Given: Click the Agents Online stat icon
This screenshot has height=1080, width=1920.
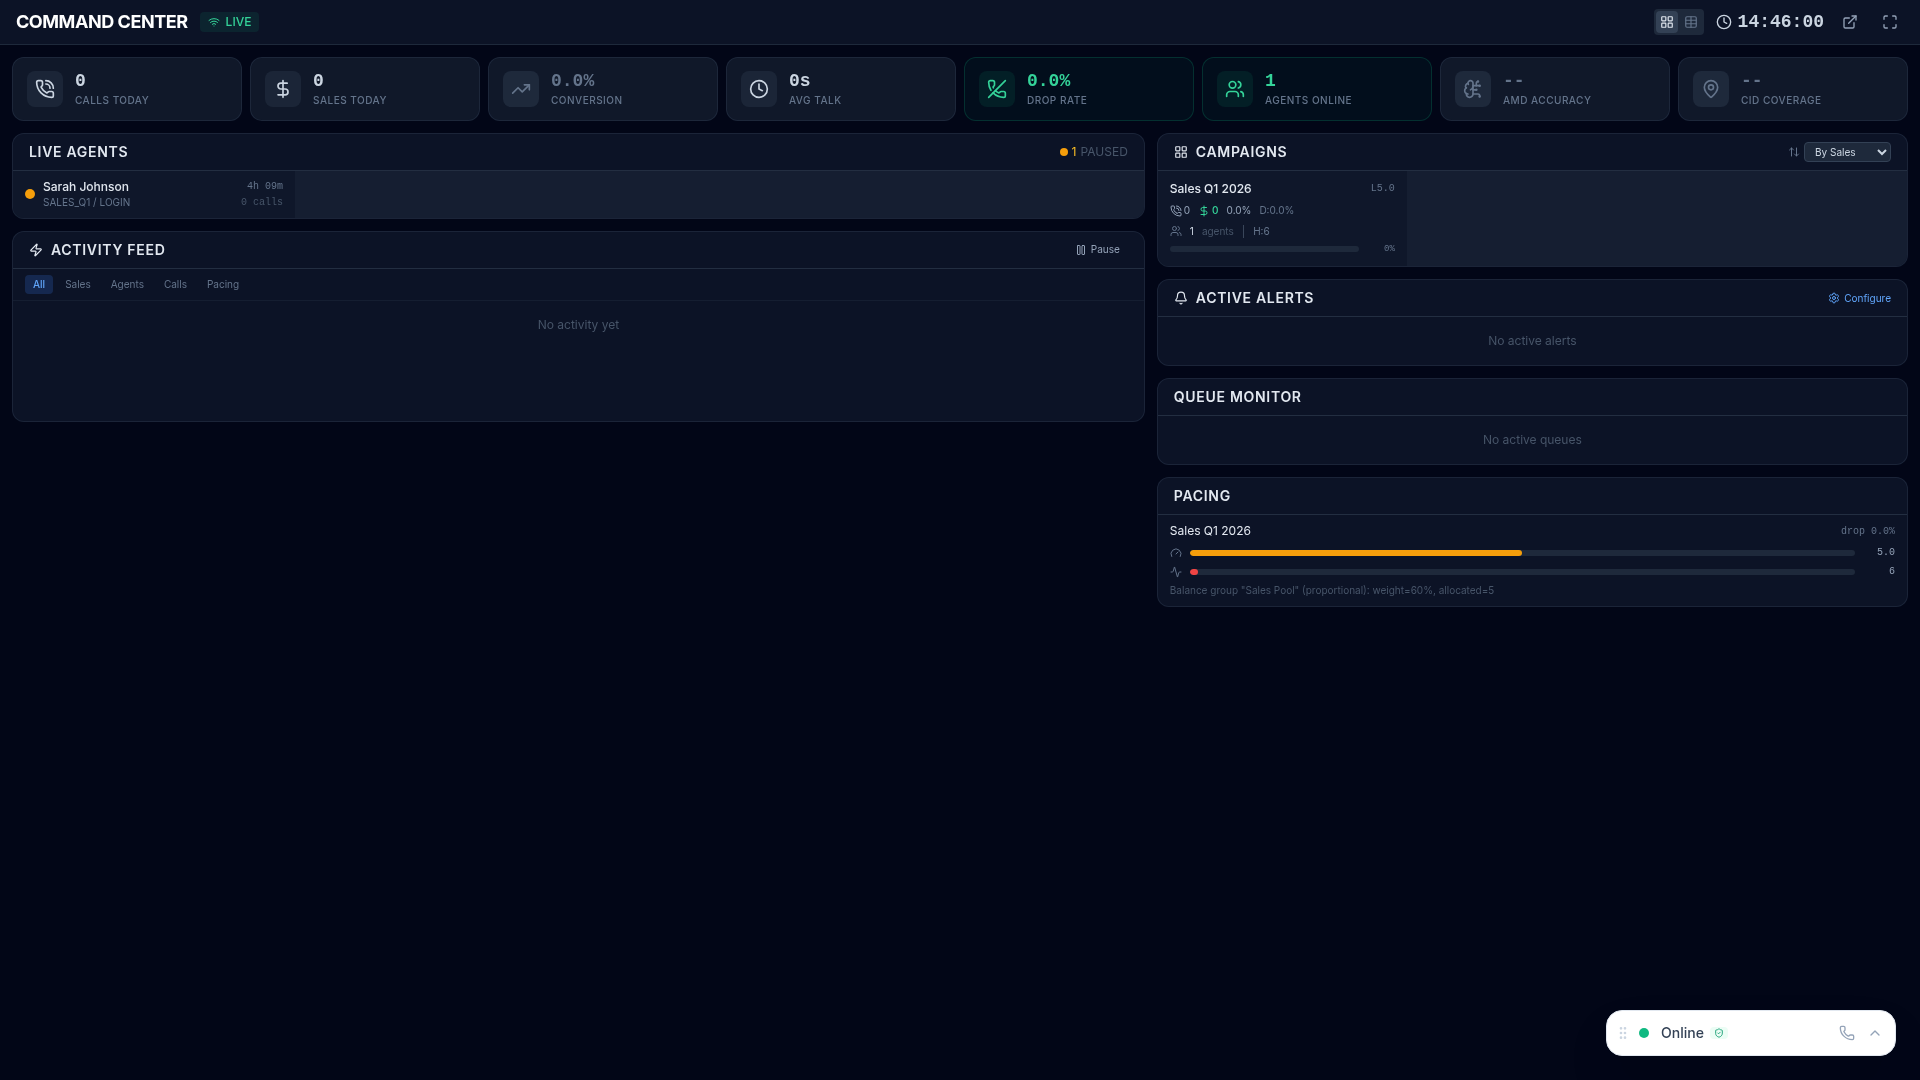Looking at the screenshot, I should coord(1234,89).
